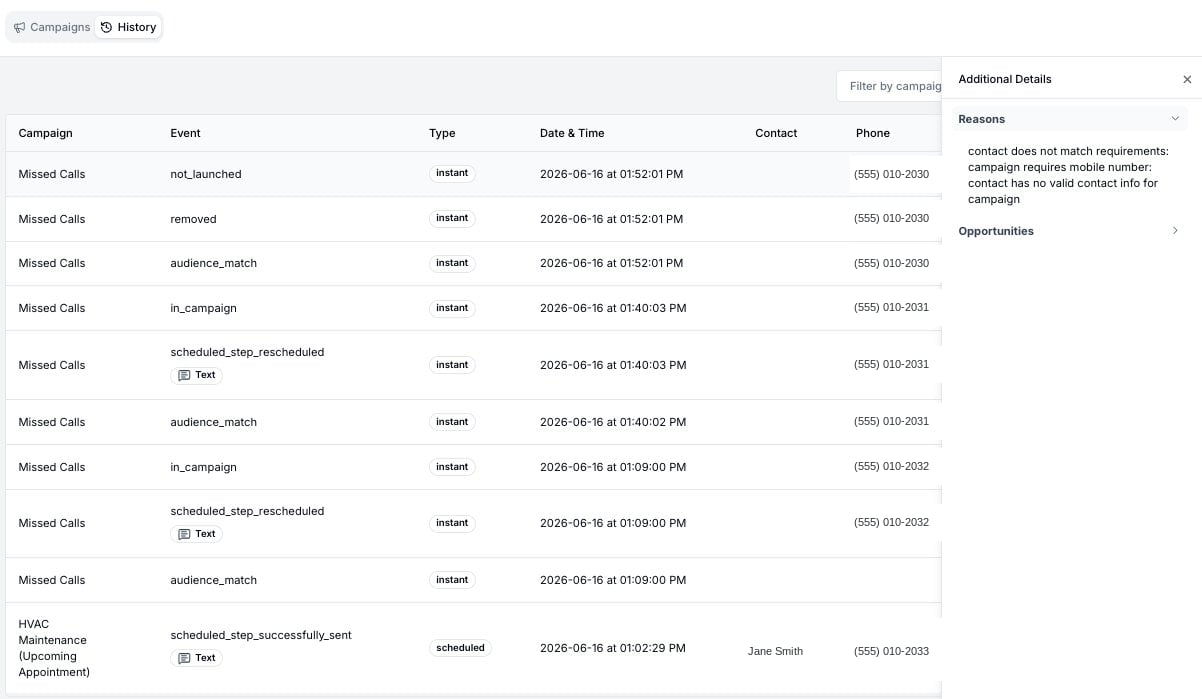Open the Jane Smith contact
The width and height of the screenshot is (1202, 699).
(x=775, y=651)
